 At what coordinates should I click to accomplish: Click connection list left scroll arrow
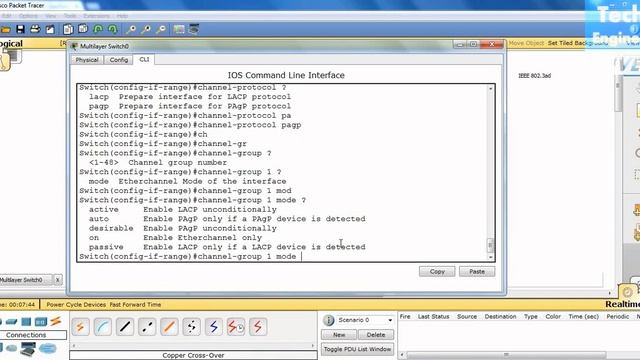74,346
